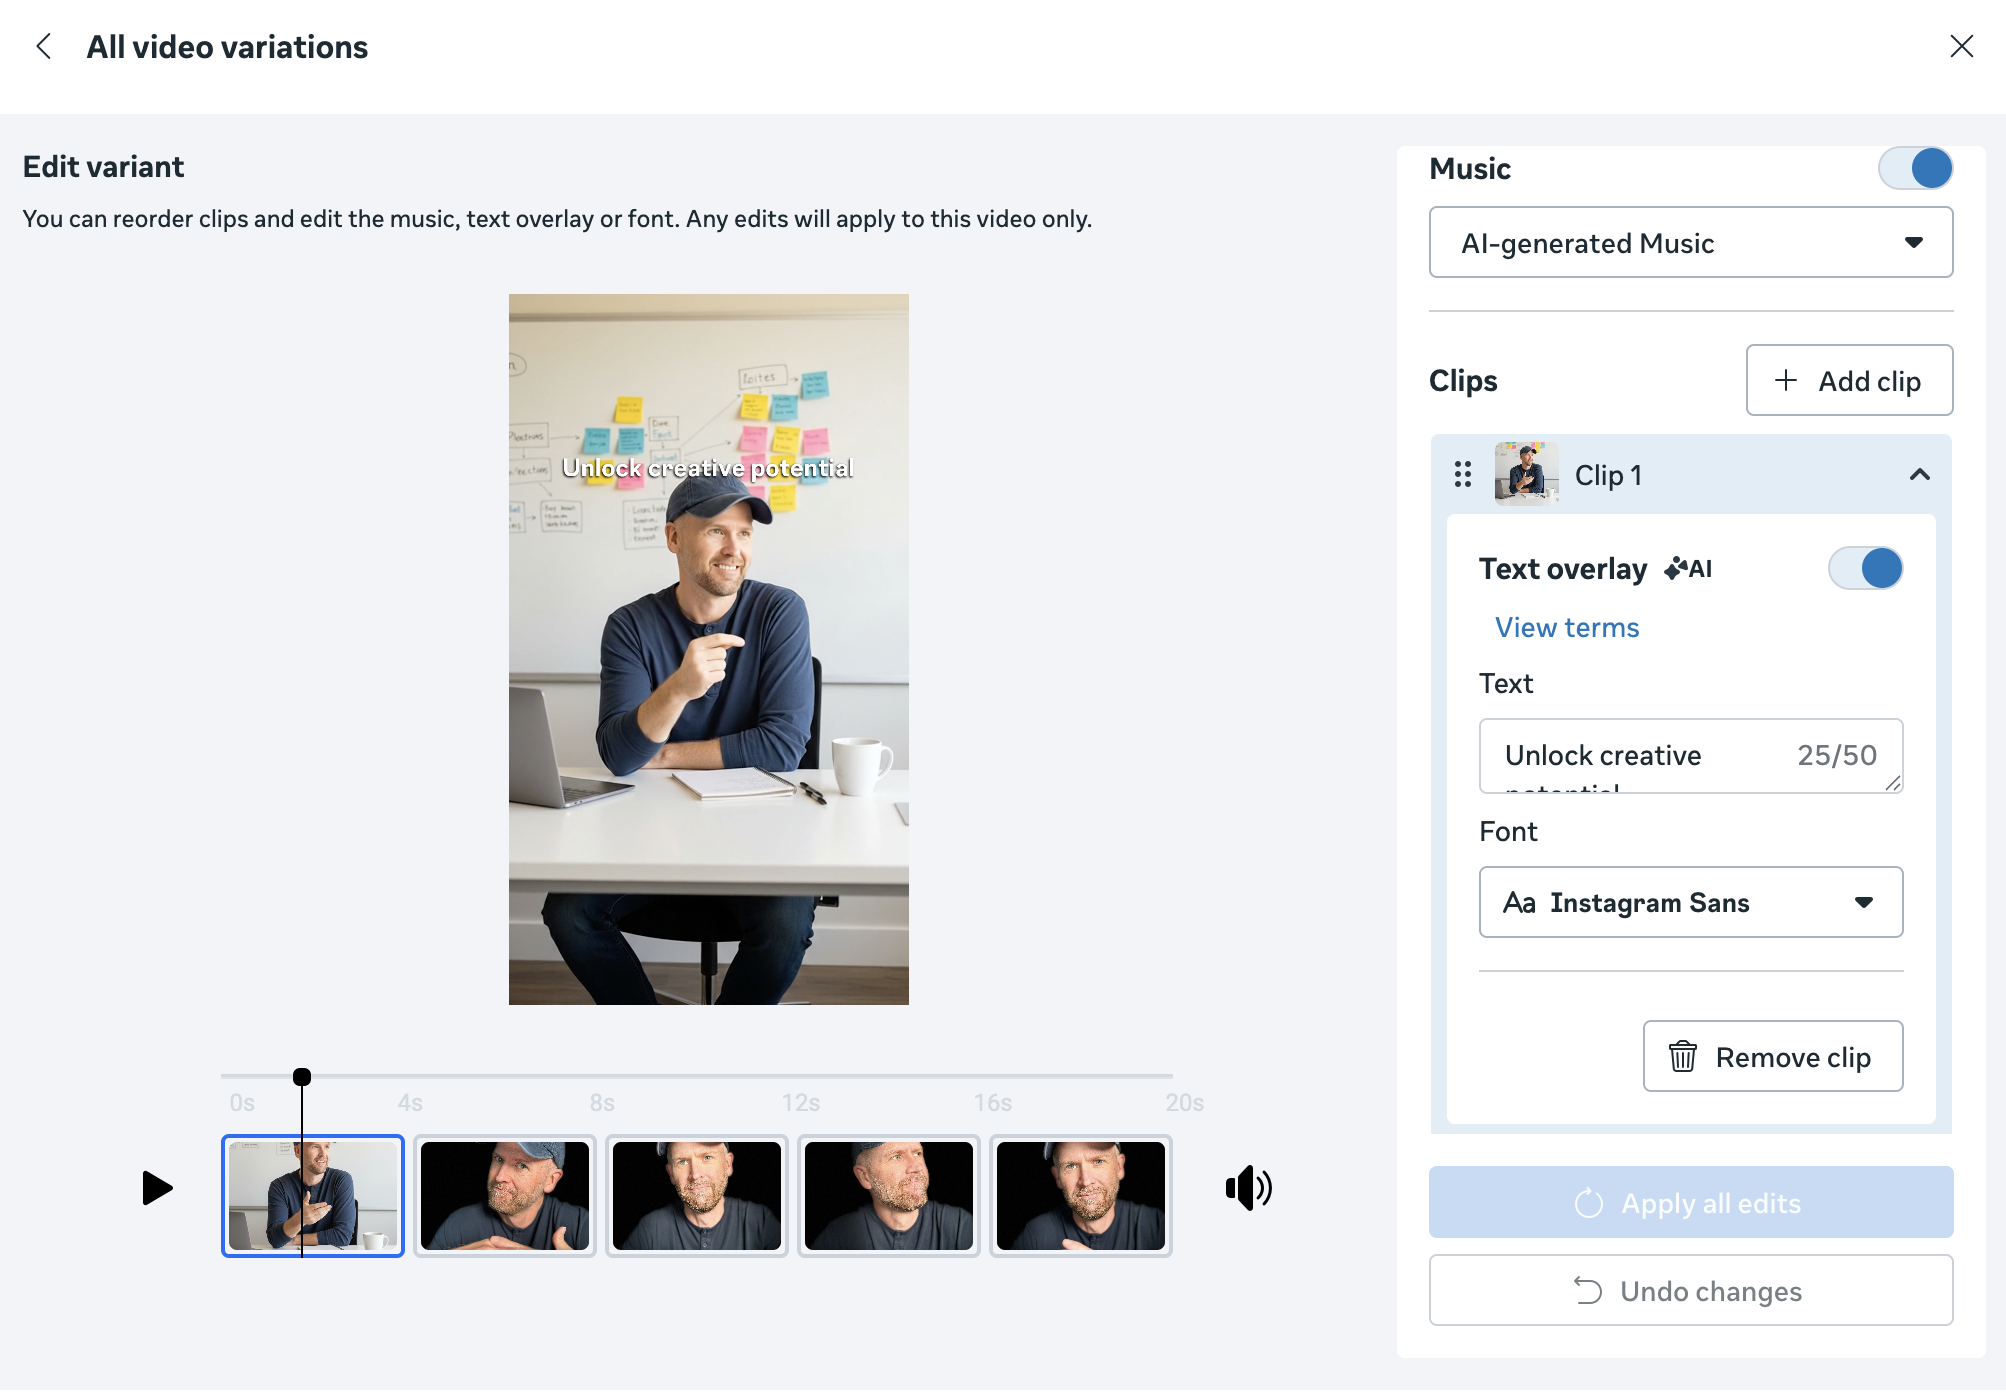Collapse the Clip 1 panel chevron
This screenshot has width=2006, height=1392.
(1919, 474)
